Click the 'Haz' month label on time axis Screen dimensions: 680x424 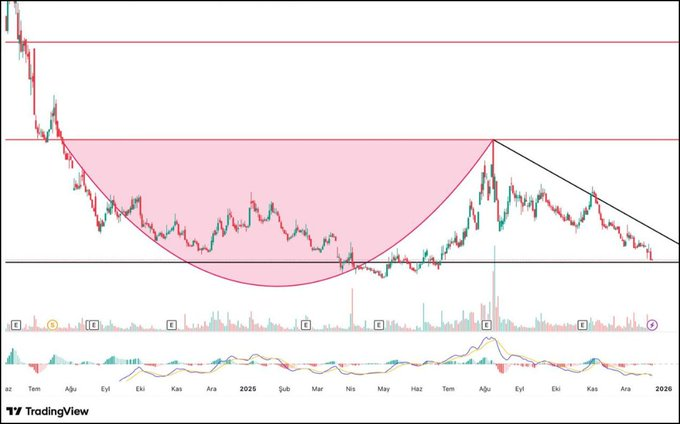(x=417, y=389)
